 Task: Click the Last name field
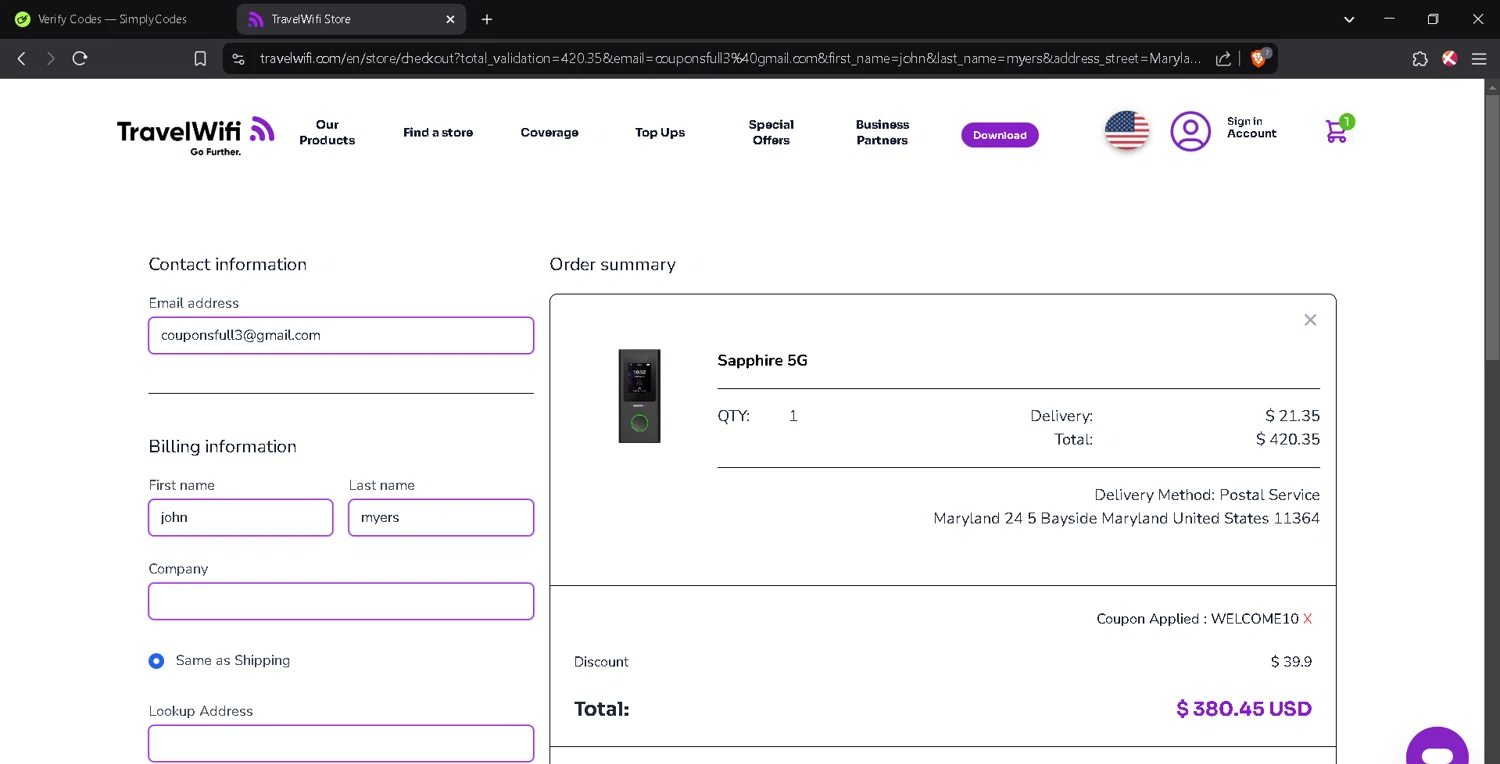click(441, 517)
